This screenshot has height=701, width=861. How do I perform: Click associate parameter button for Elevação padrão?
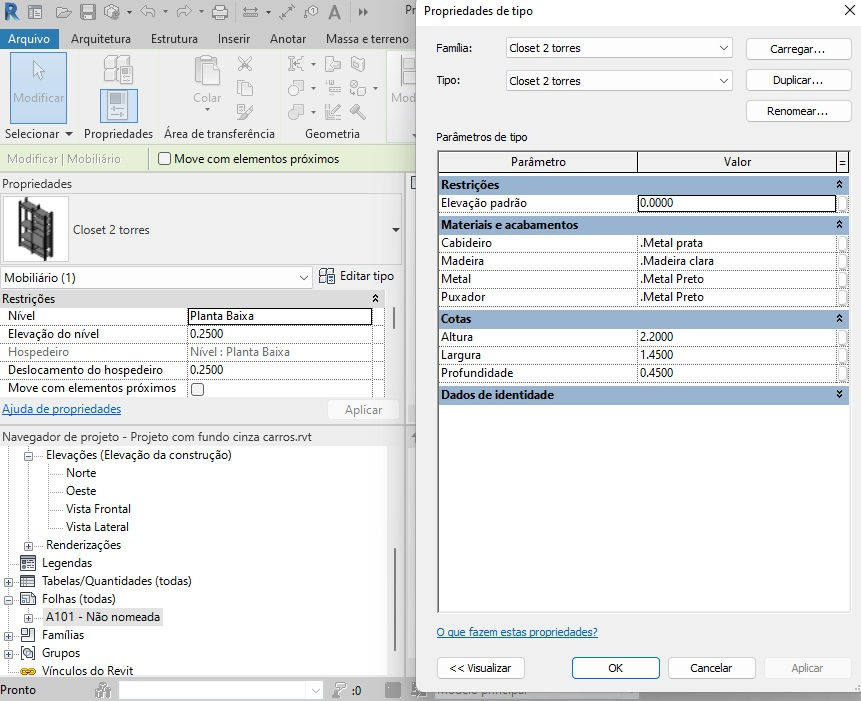coord(842,204)
